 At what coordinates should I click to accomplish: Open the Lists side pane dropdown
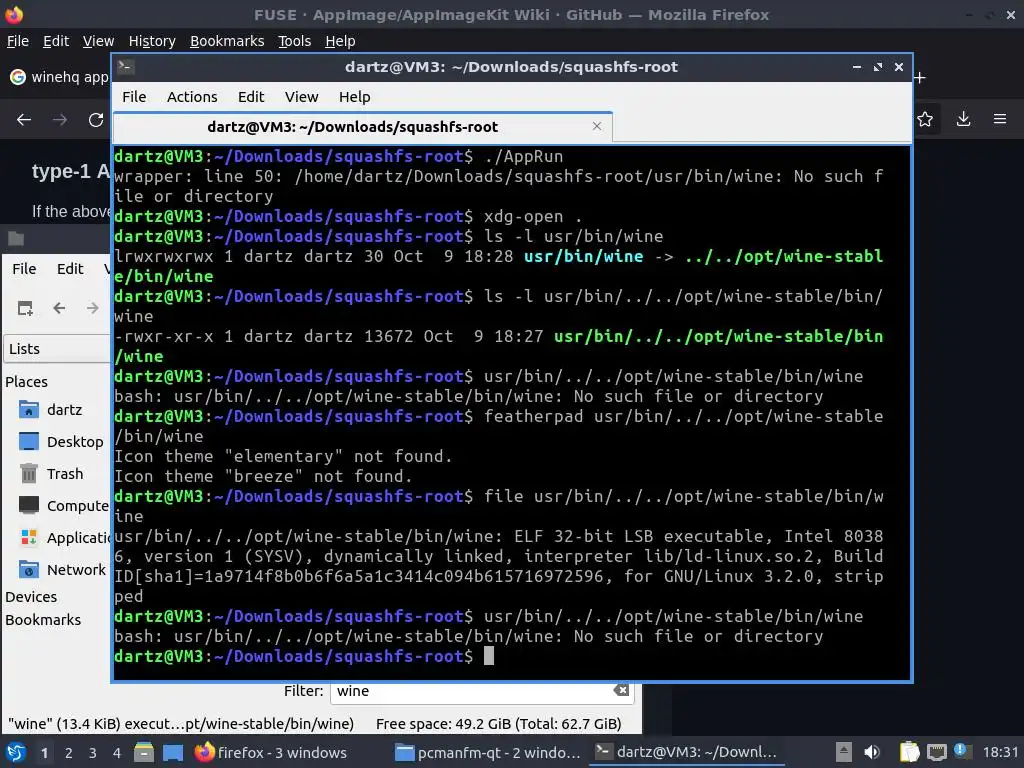point(57,349)
